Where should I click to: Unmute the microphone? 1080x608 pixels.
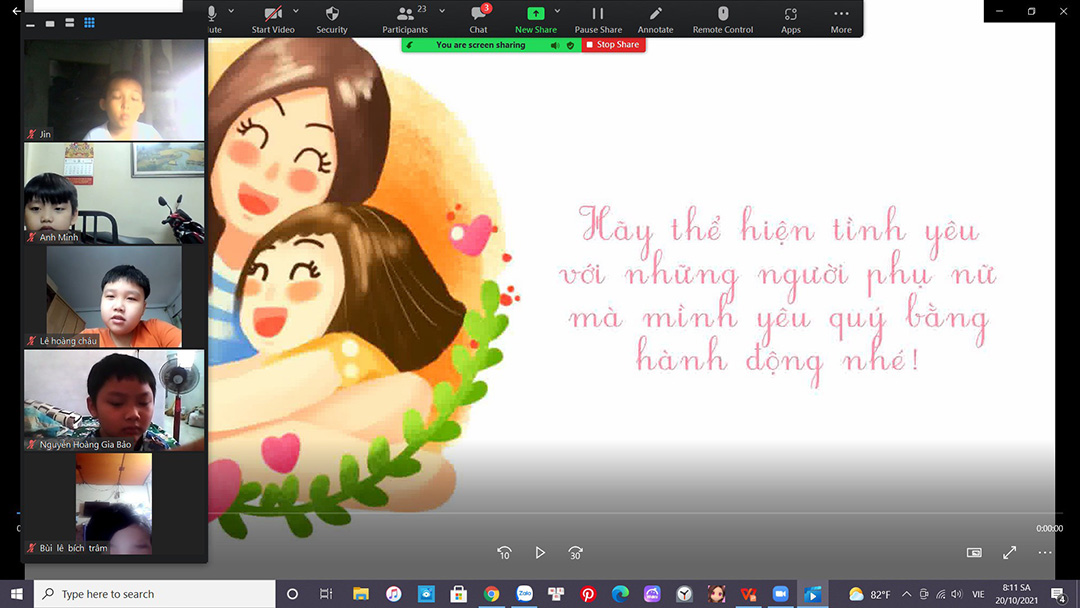point(212,15)
